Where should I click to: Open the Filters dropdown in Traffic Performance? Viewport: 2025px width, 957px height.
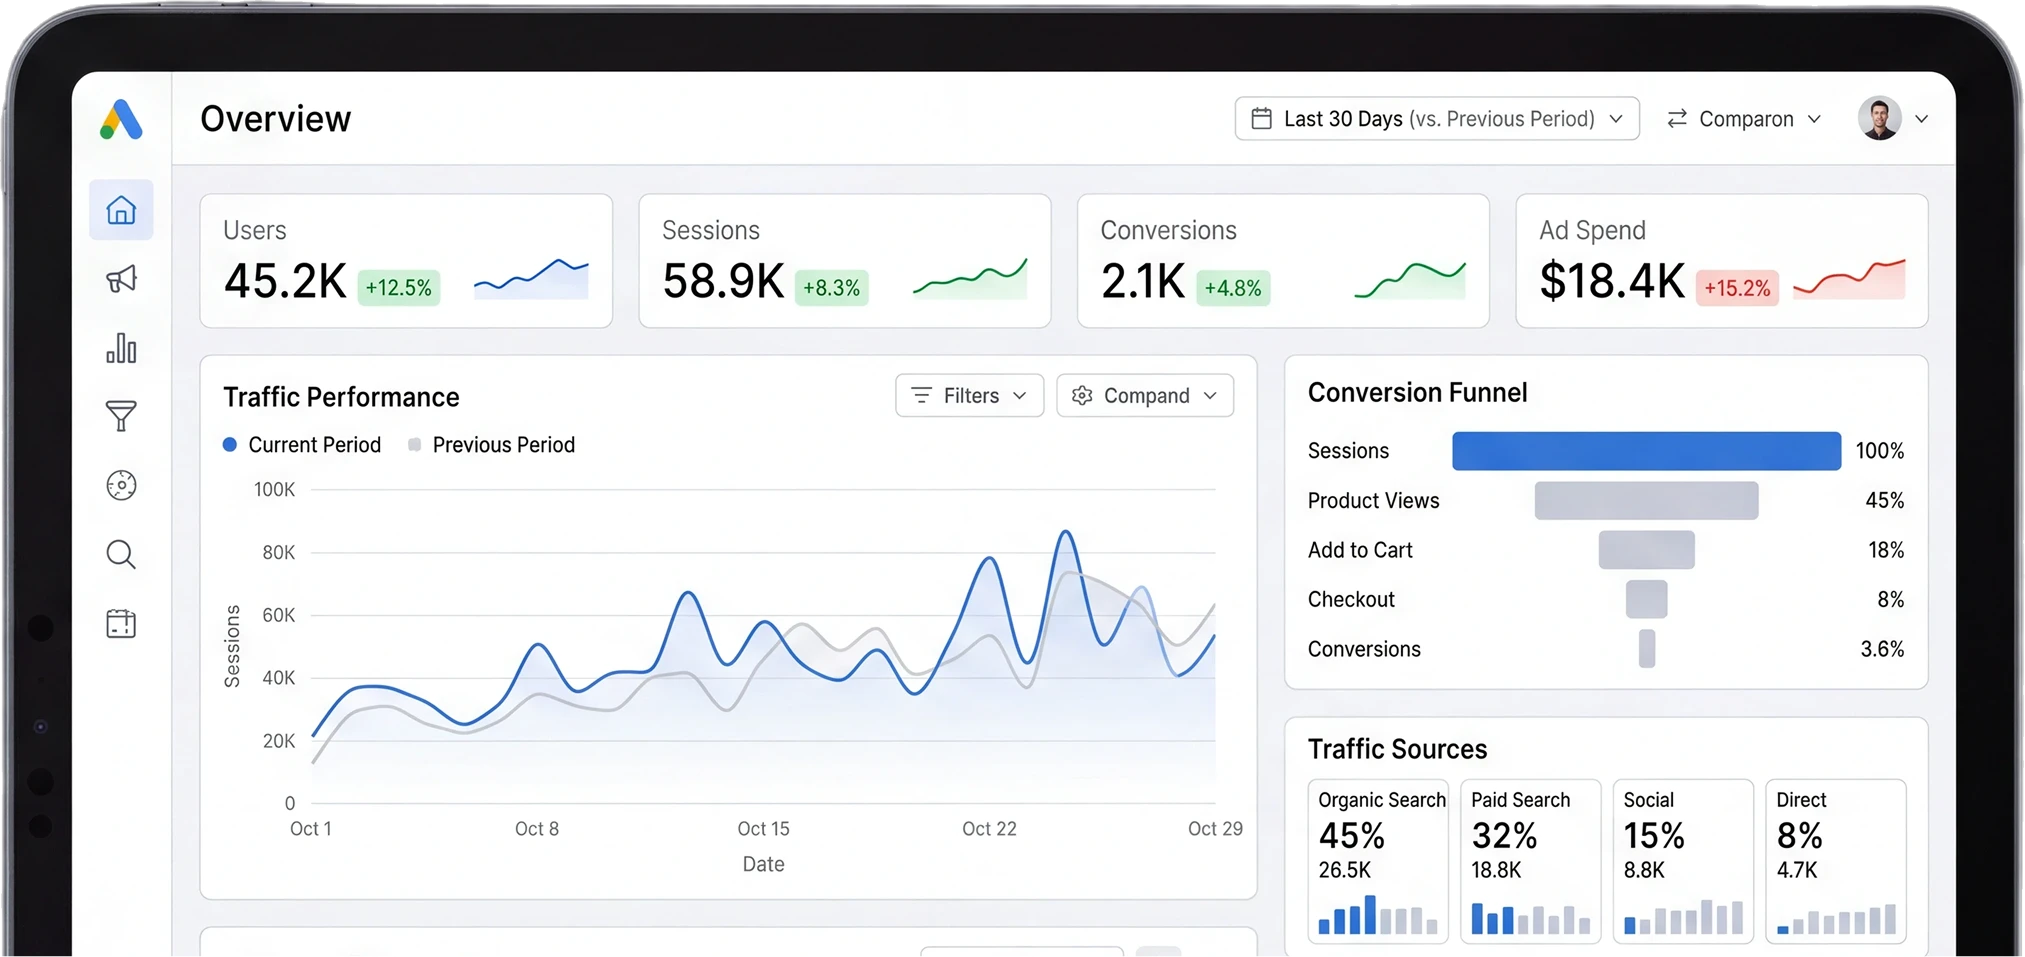pyautogui.click(x=969, y=396)
